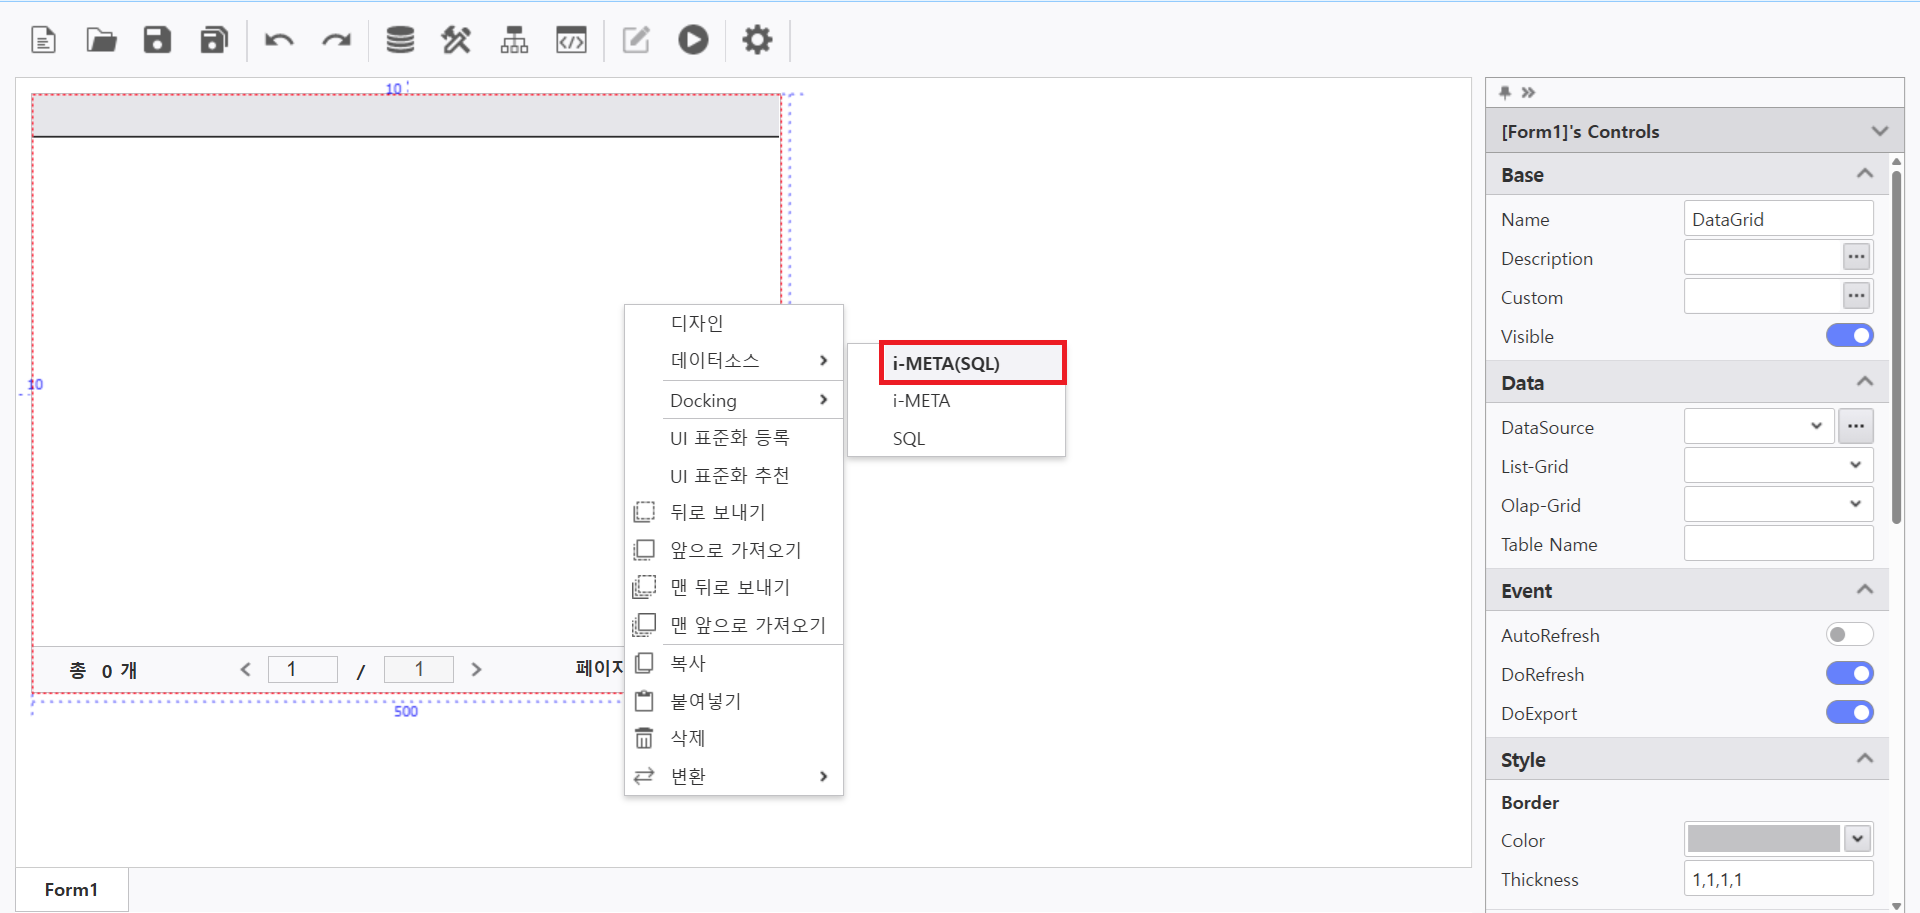The width and height of the screenshot is (1920, 913).
Task: Click the save all icon
Action: 214,40
